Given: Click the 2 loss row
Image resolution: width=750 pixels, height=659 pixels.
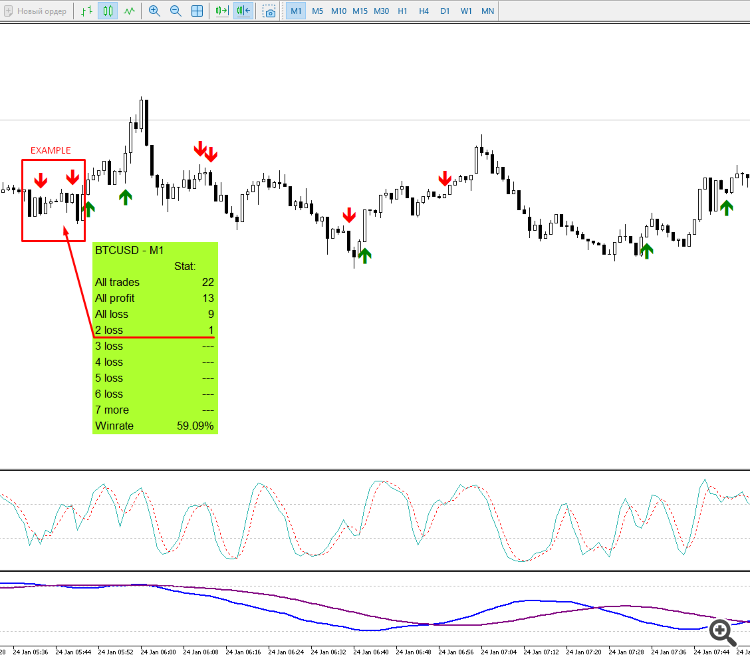Looking at the screenshot, I should pos(154,330).
